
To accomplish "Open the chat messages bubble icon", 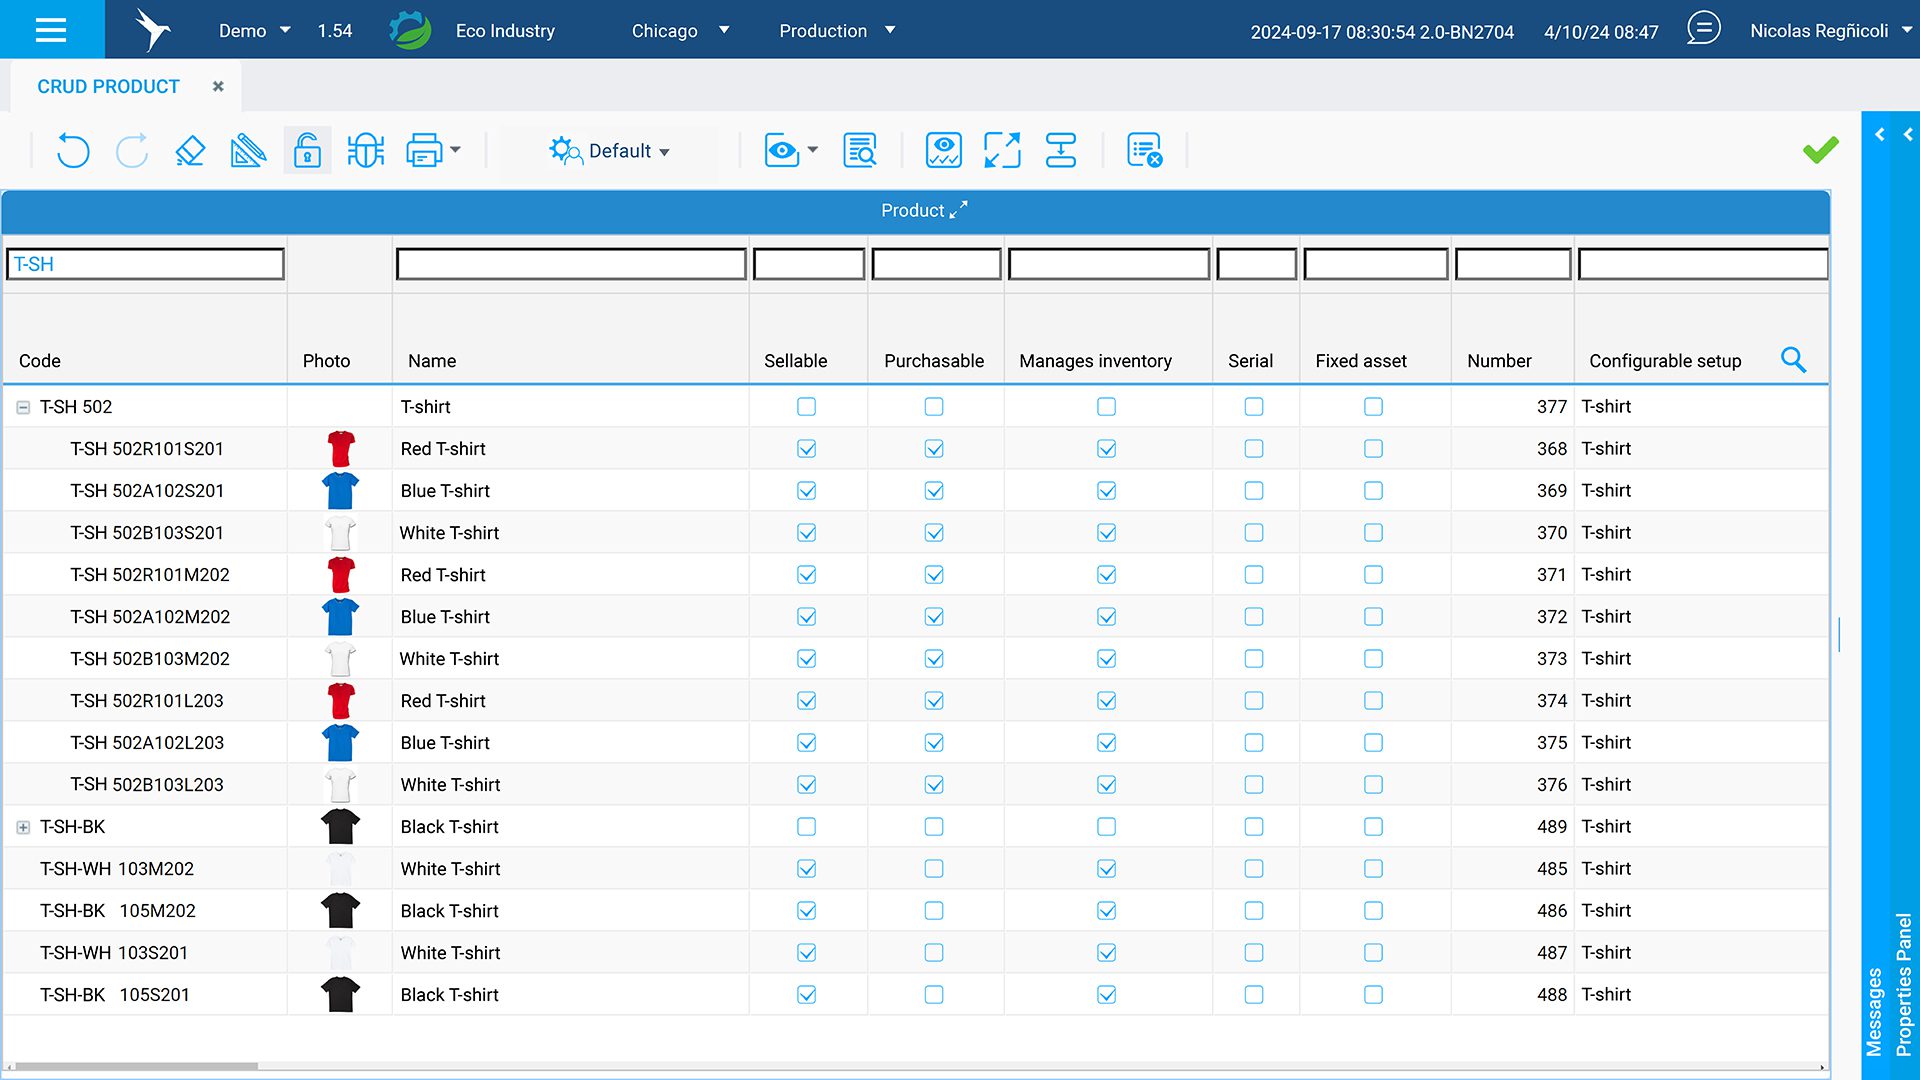I will pyautogui.click(x=1703, y=29).
